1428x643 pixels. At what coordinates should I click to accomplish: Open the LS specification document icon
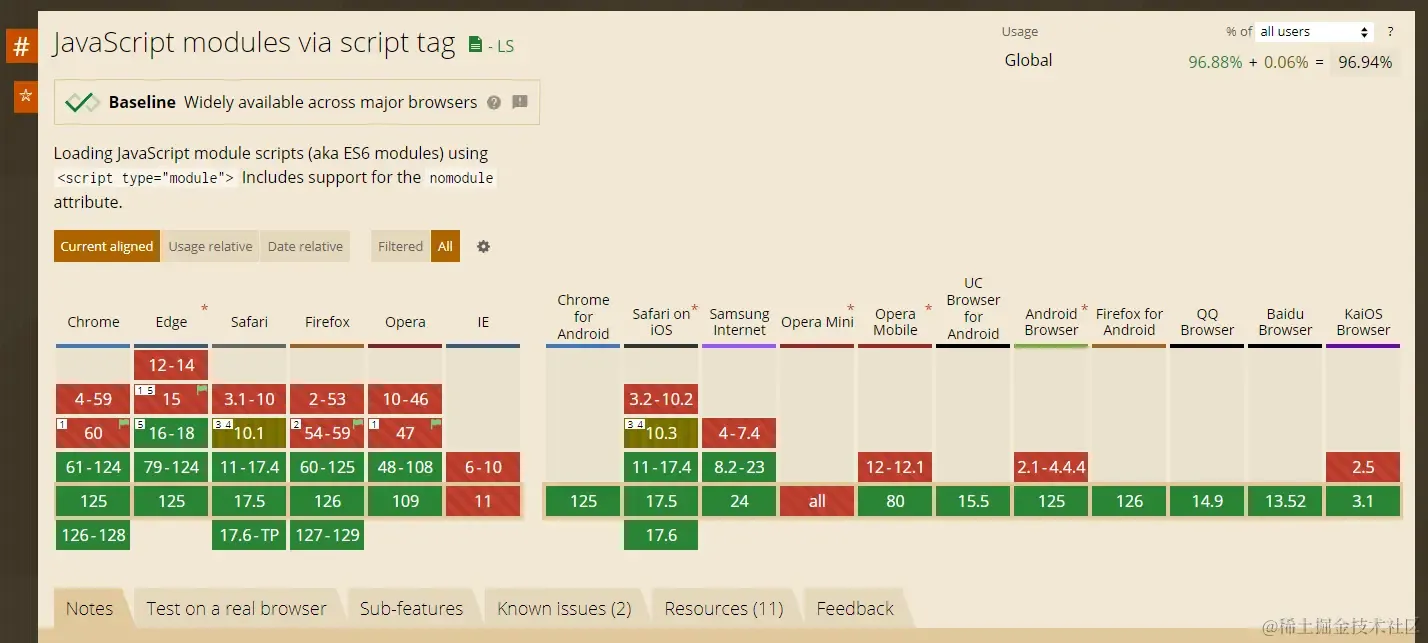pyautogui.click(x=476, y=45)
